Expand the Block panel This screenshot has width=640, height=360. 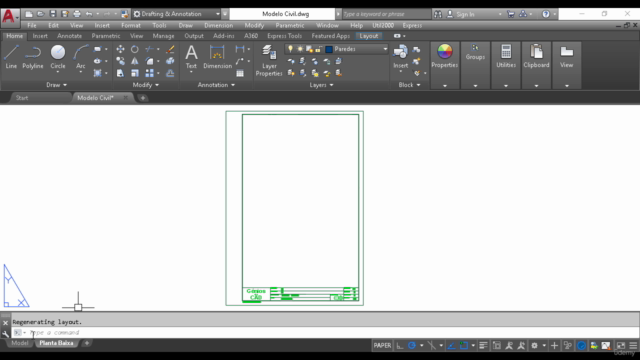(409, 85)
